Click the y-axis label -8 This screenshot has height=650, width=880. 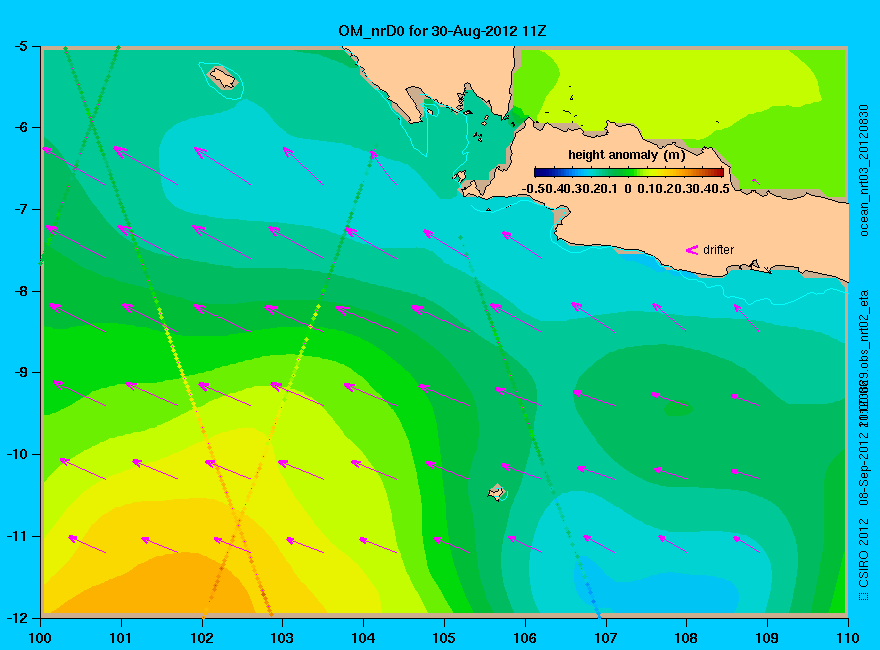pyautogui.click(x=20, y=291)
